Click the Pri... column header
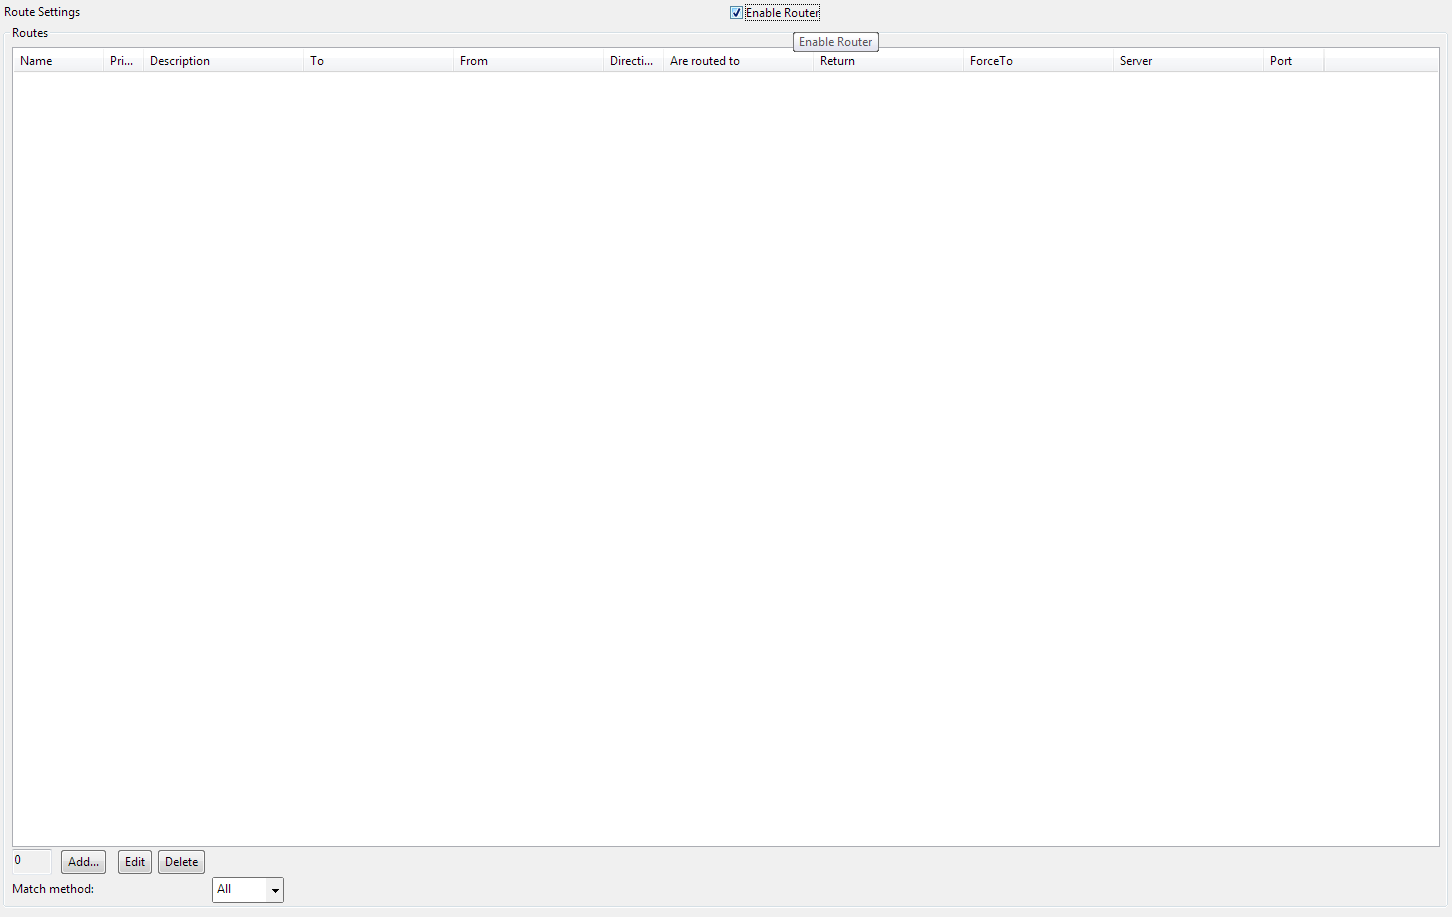The image size is (1452, 917). pos(123,61)
